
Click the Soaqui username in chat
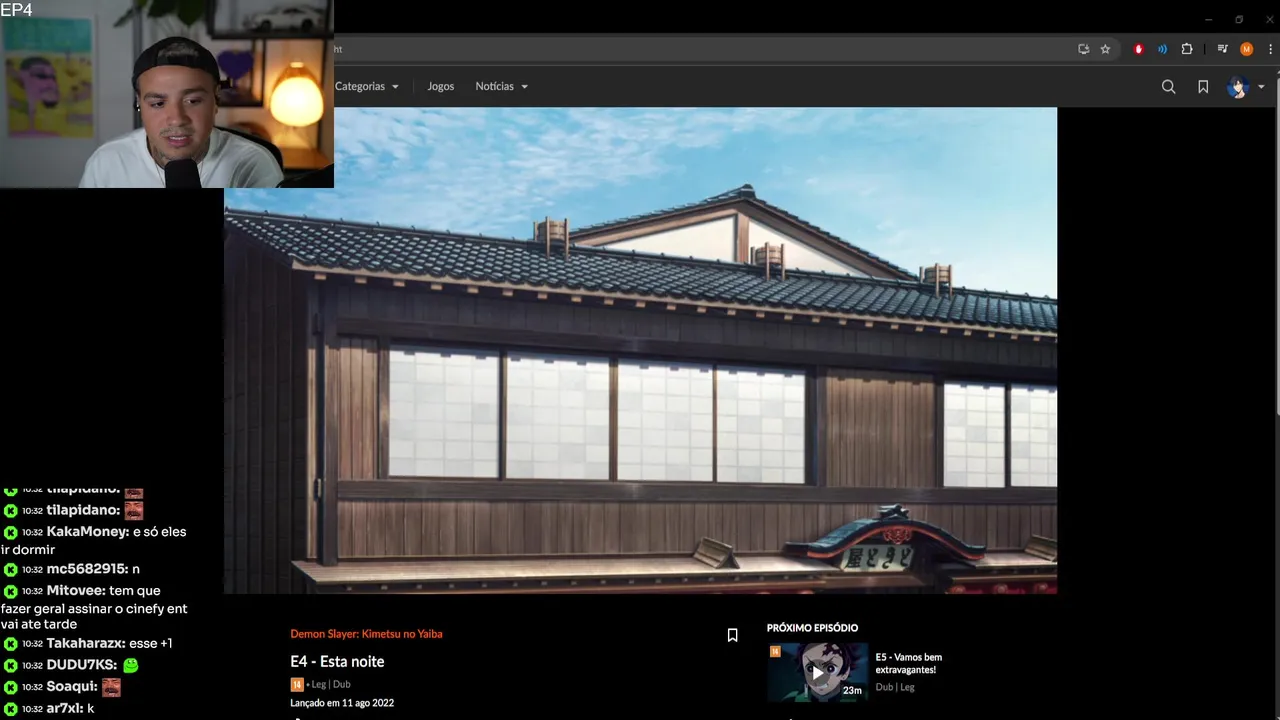(x=72, y=687)
